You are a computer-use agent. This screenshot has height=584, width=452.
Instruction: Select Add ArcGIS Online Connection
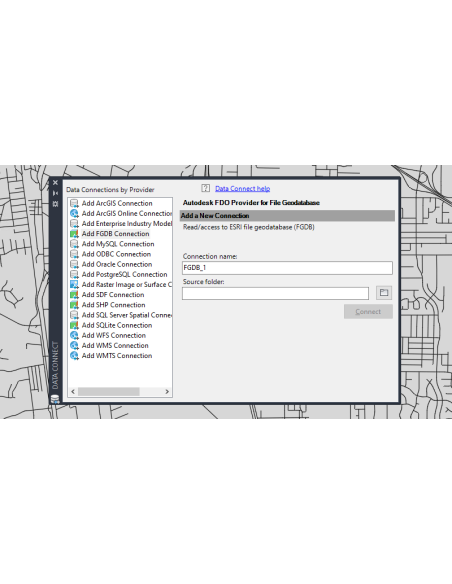(x=127, y=213)
